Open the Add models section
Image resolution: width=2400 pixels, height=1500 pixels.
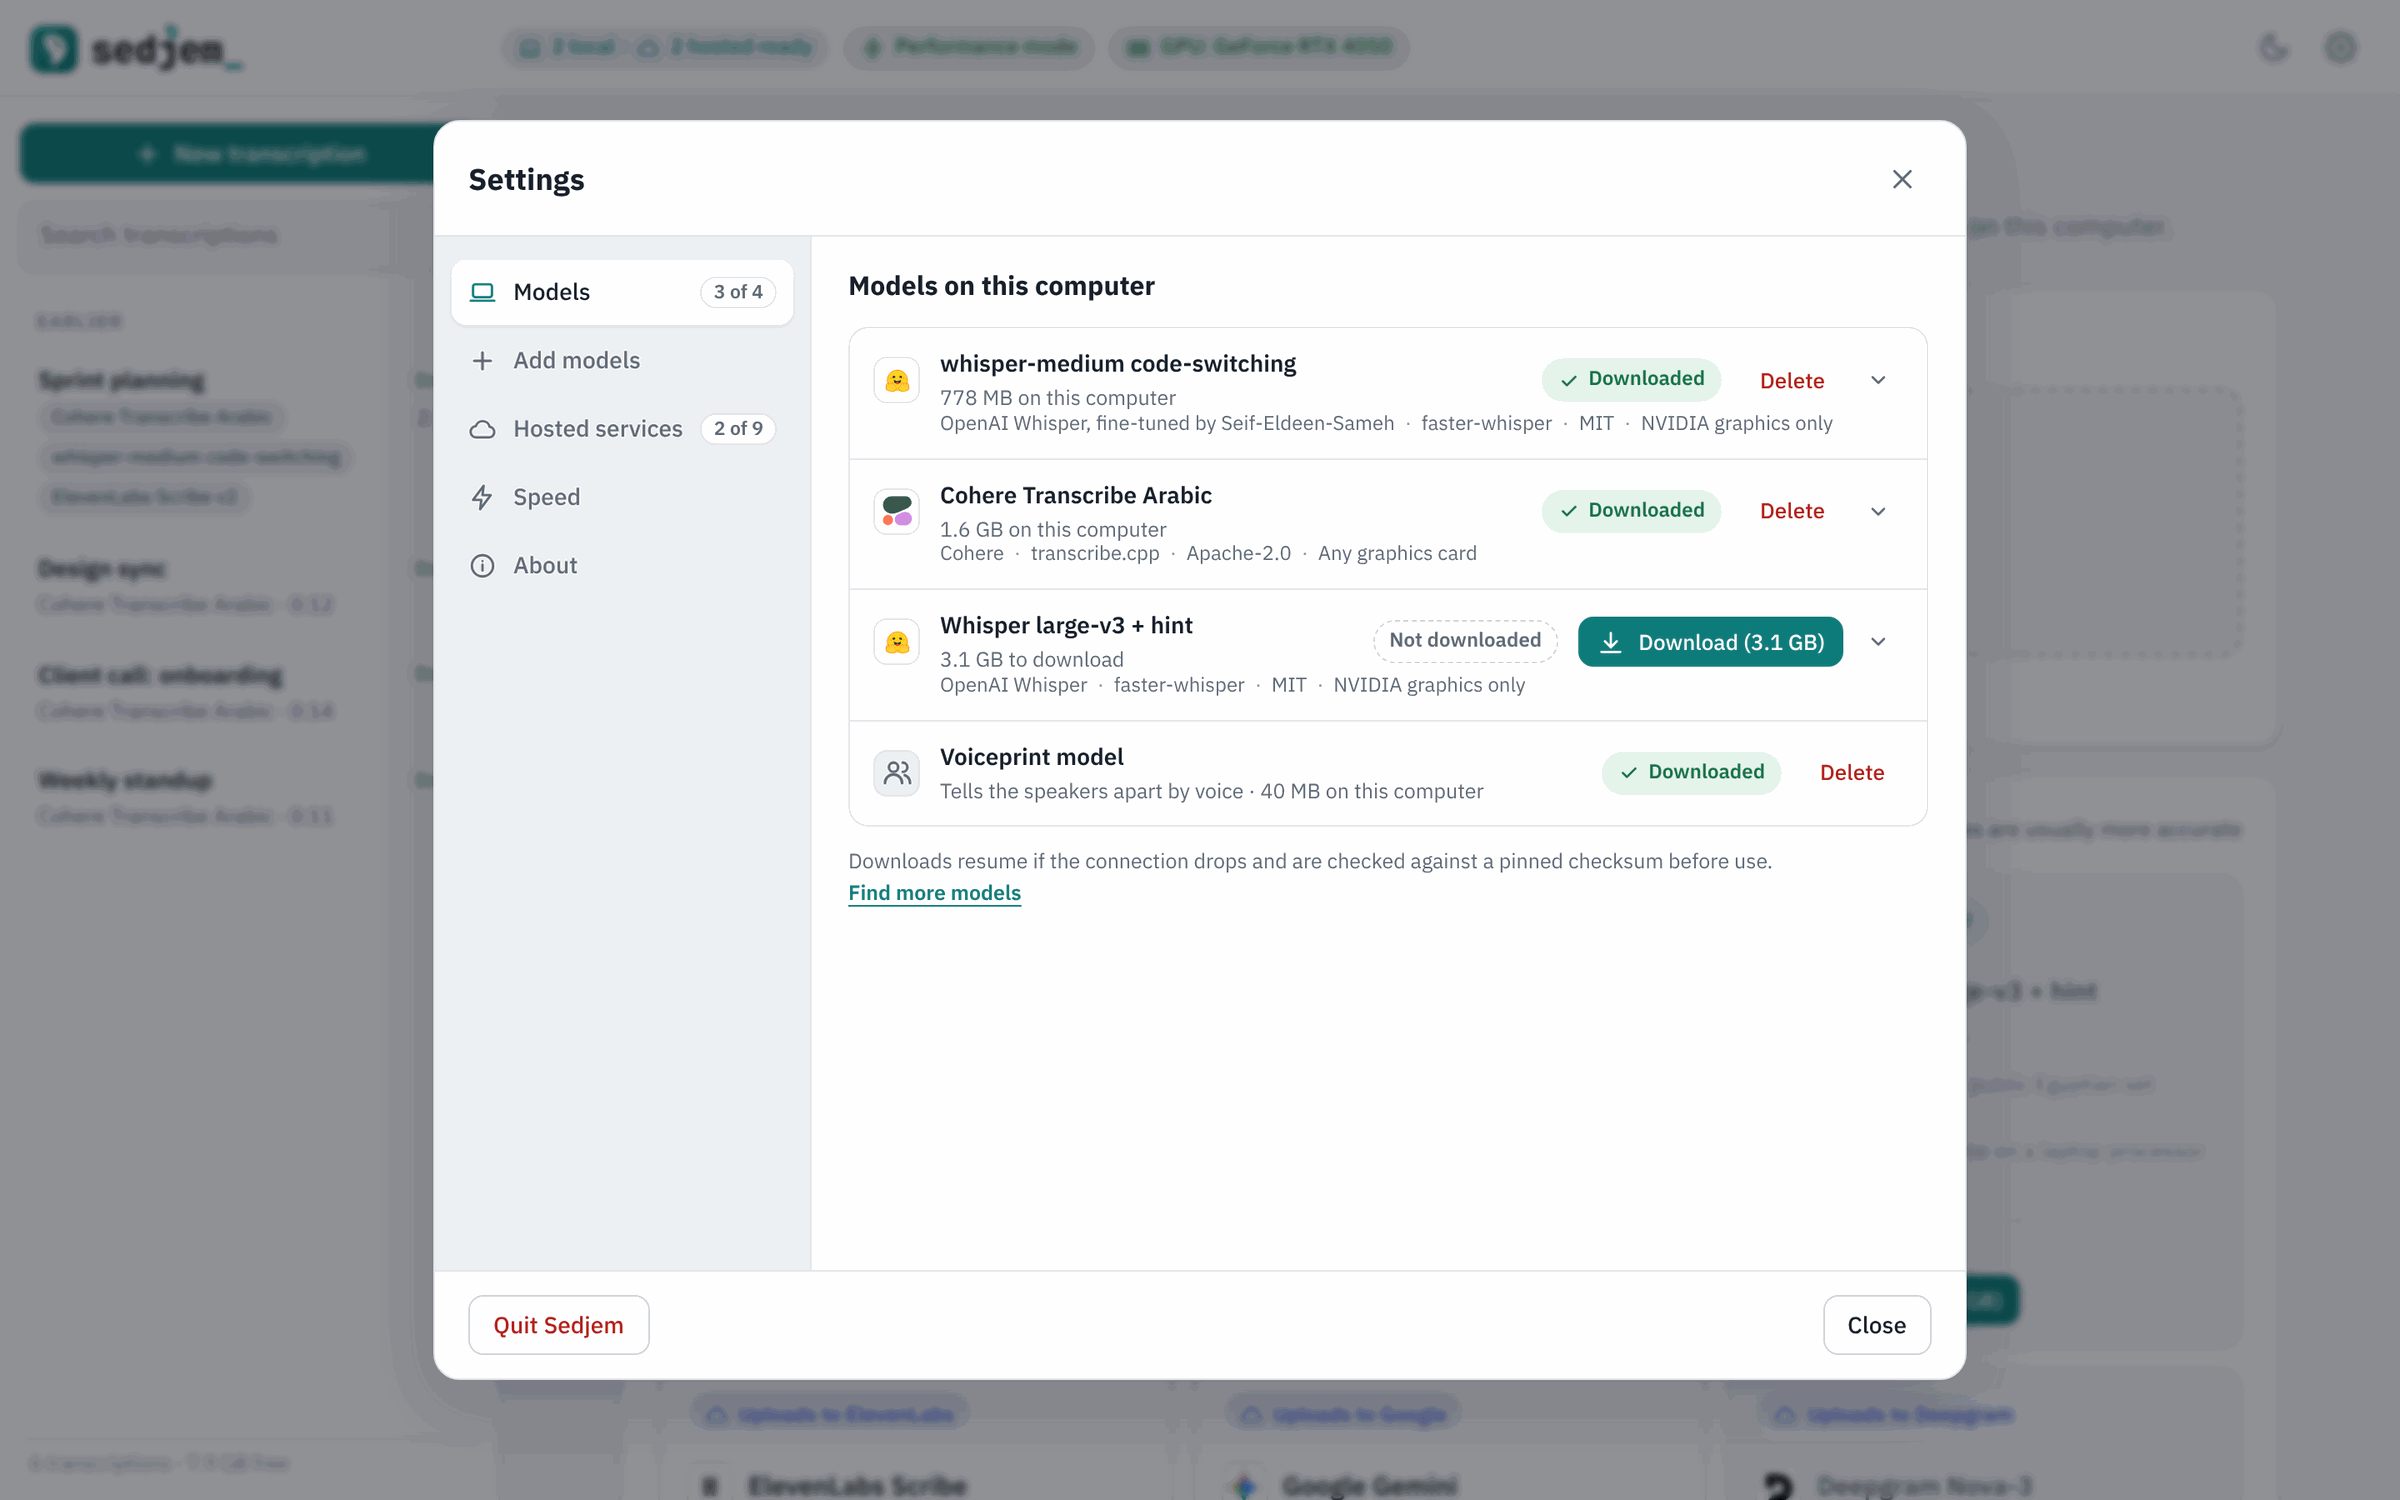tap(622, 360)
